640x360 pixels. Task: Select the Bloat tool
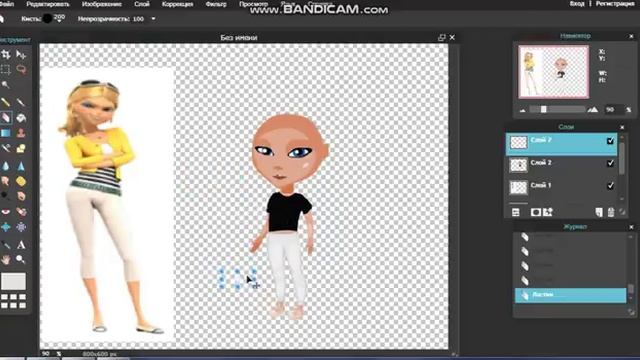tap(6, 227)
